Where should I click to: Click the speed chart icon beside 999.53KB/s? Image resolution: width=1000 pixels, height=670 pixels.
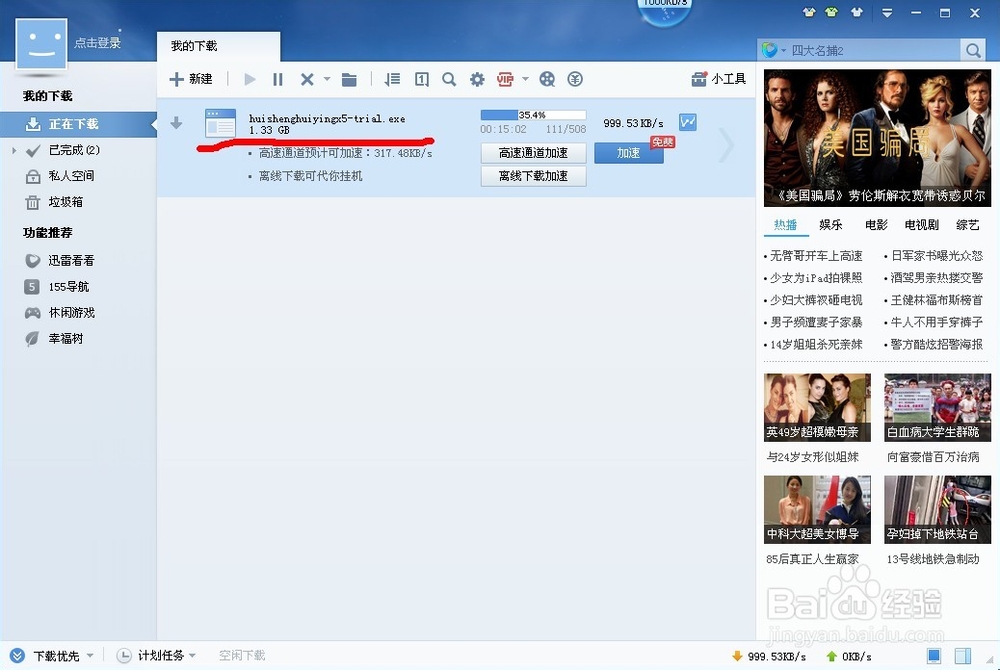688,122
